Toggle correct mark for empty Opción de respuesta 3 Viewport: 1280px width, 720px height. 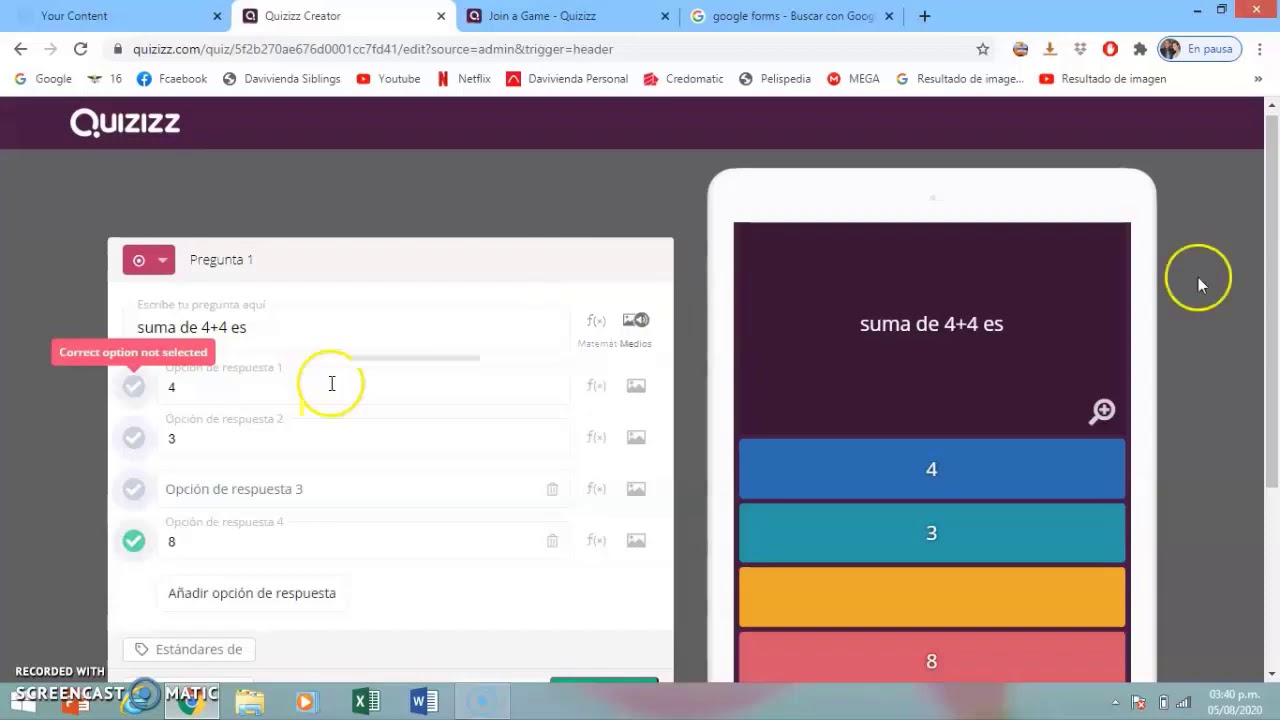click(x=134, y=489)
